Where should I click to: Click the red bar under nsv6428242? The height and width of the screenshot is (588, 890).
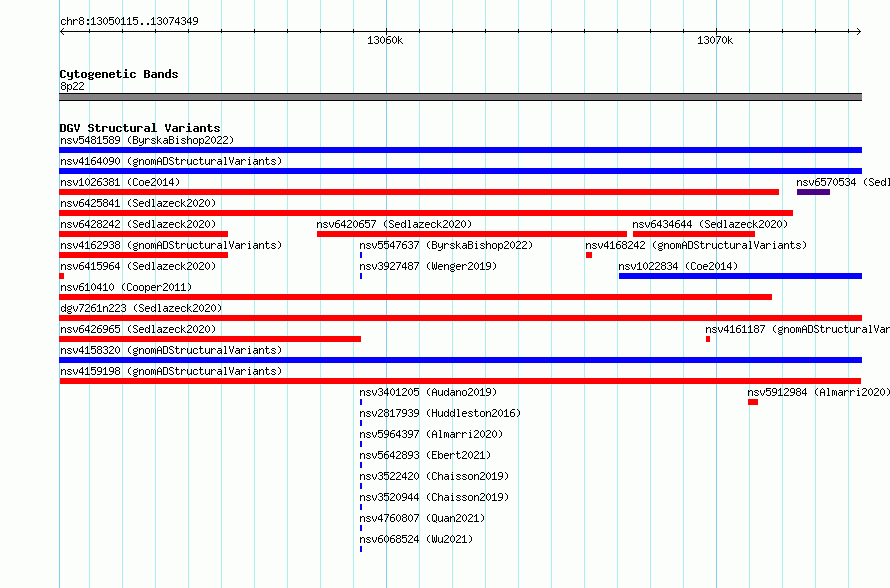[x=144, y=234]
